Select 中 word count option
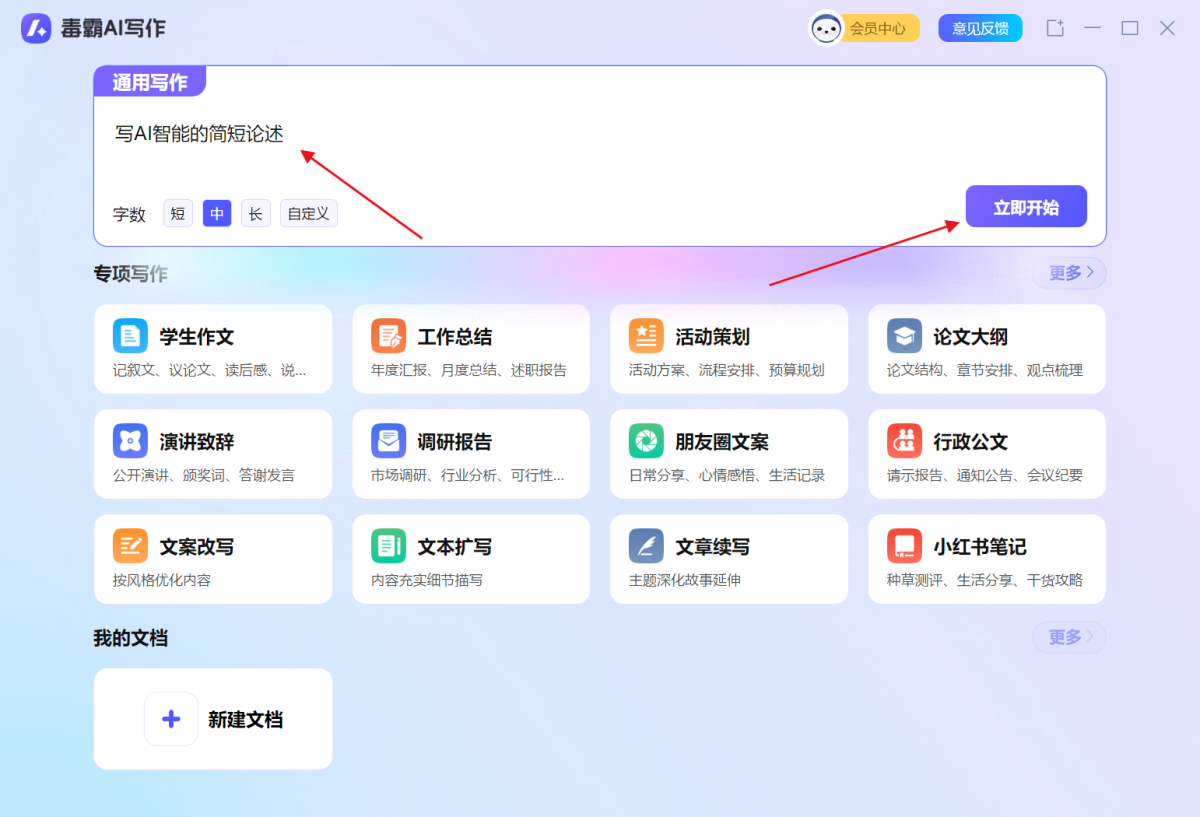 pos(217,213)
